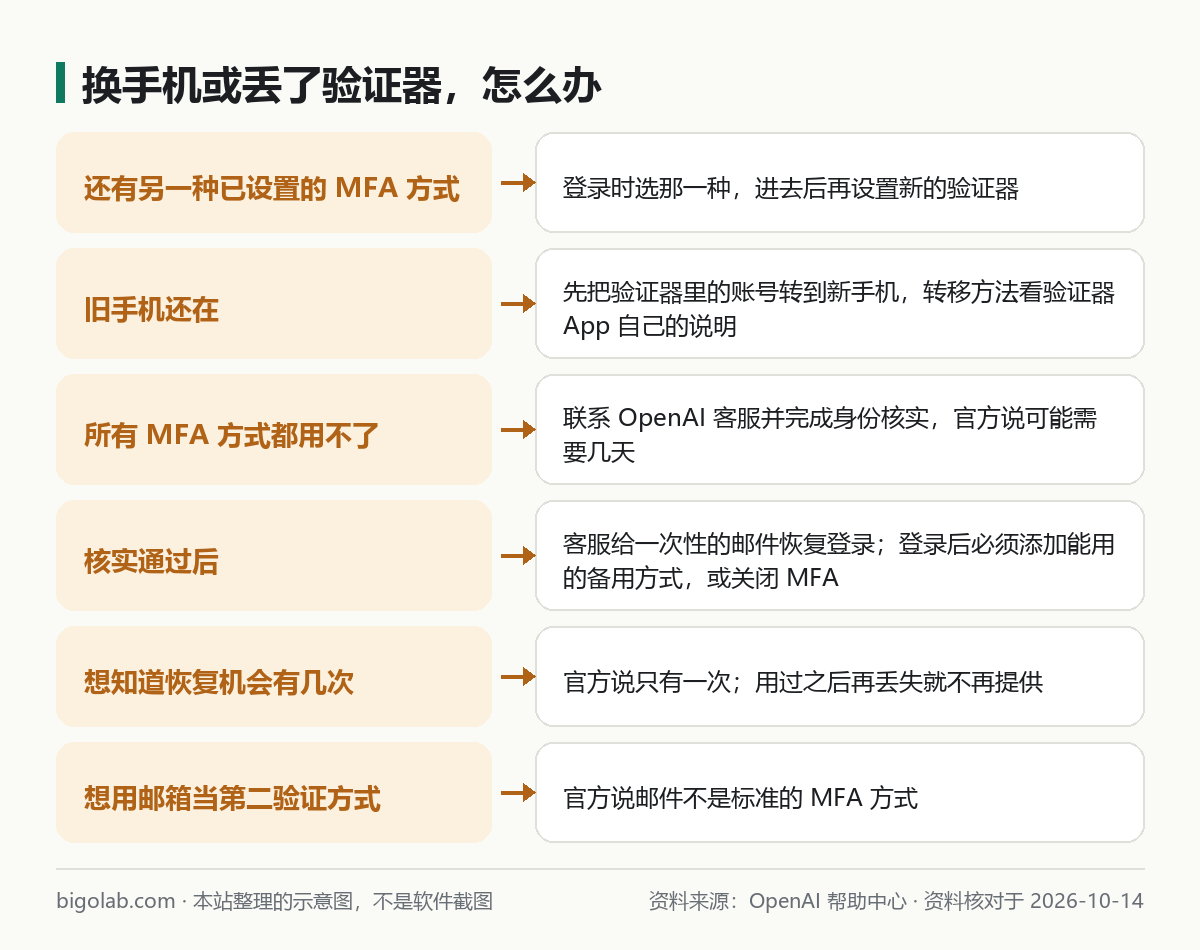Click '官方说邮件不是标准的 MFA 方式' answer
The height and width of the screenshot is (950, 1200).
pos(840,793)
